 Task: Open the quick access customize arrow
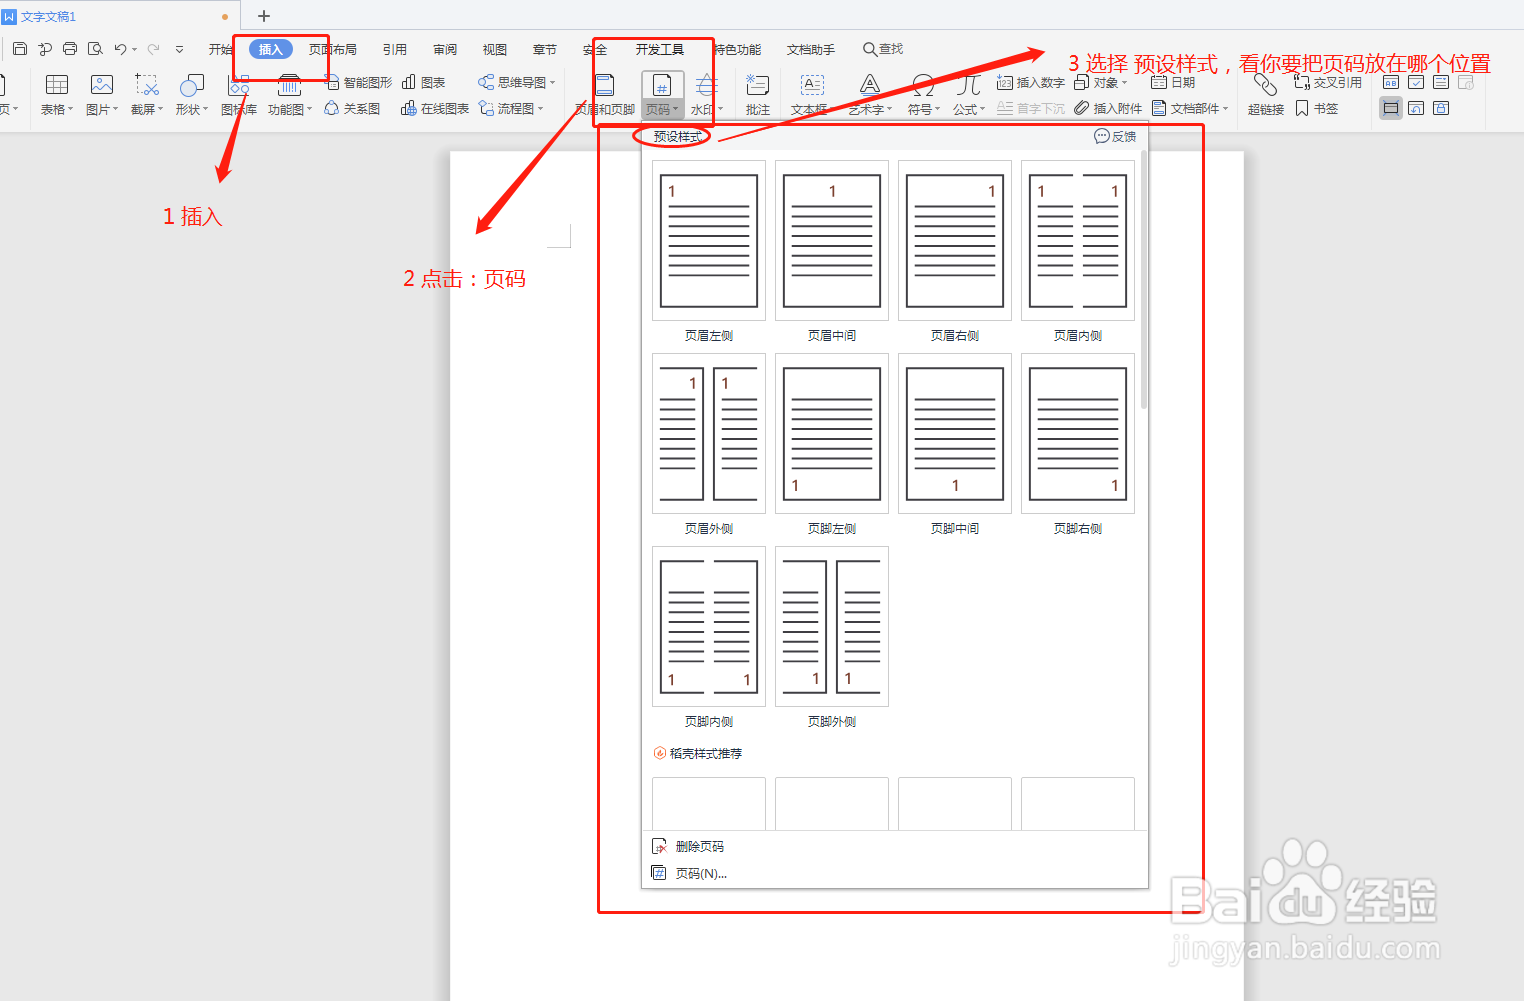[x=179, y=48]
